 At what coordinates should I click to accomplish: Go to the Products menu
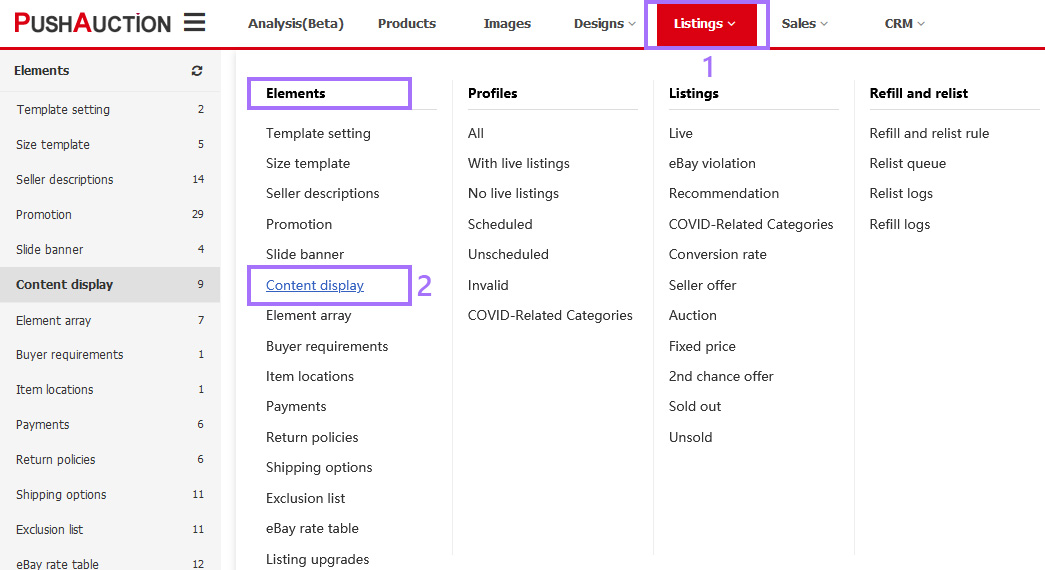[x=407, y=24]
